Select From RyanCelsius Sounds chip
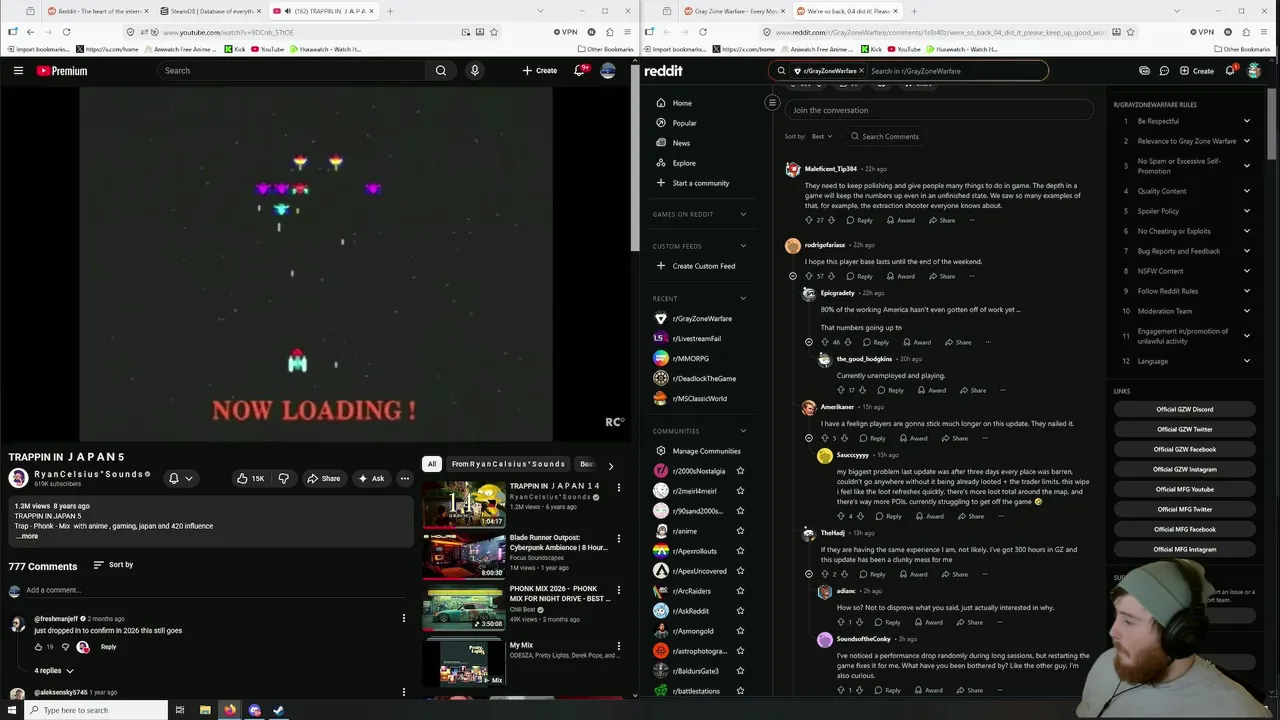The width and height of the screenshot is (1280, 720). (x=508, y=464)
